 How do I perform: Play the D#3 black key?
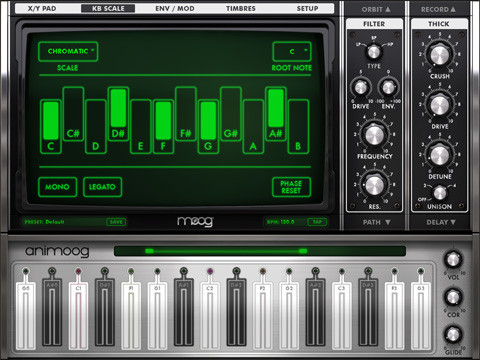click(x=368, y=312)
